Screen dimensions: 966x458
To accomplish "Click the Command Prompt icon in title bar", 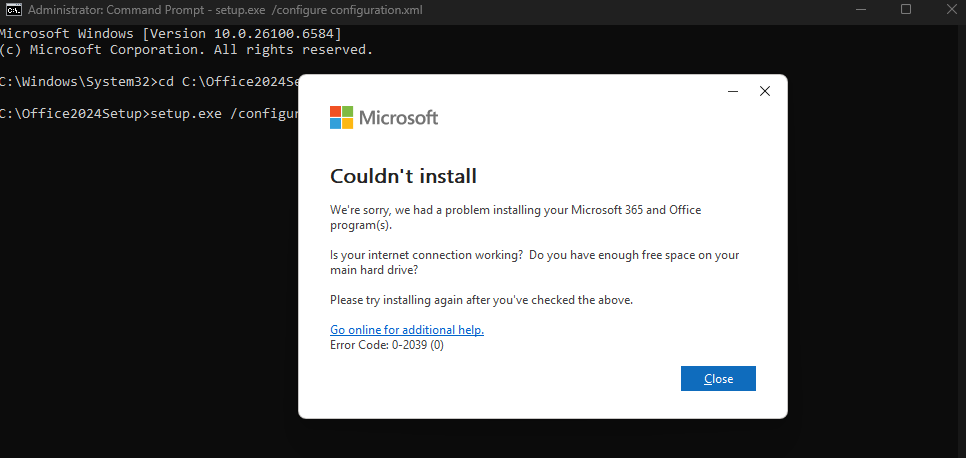I will click(x=13, y=10).
